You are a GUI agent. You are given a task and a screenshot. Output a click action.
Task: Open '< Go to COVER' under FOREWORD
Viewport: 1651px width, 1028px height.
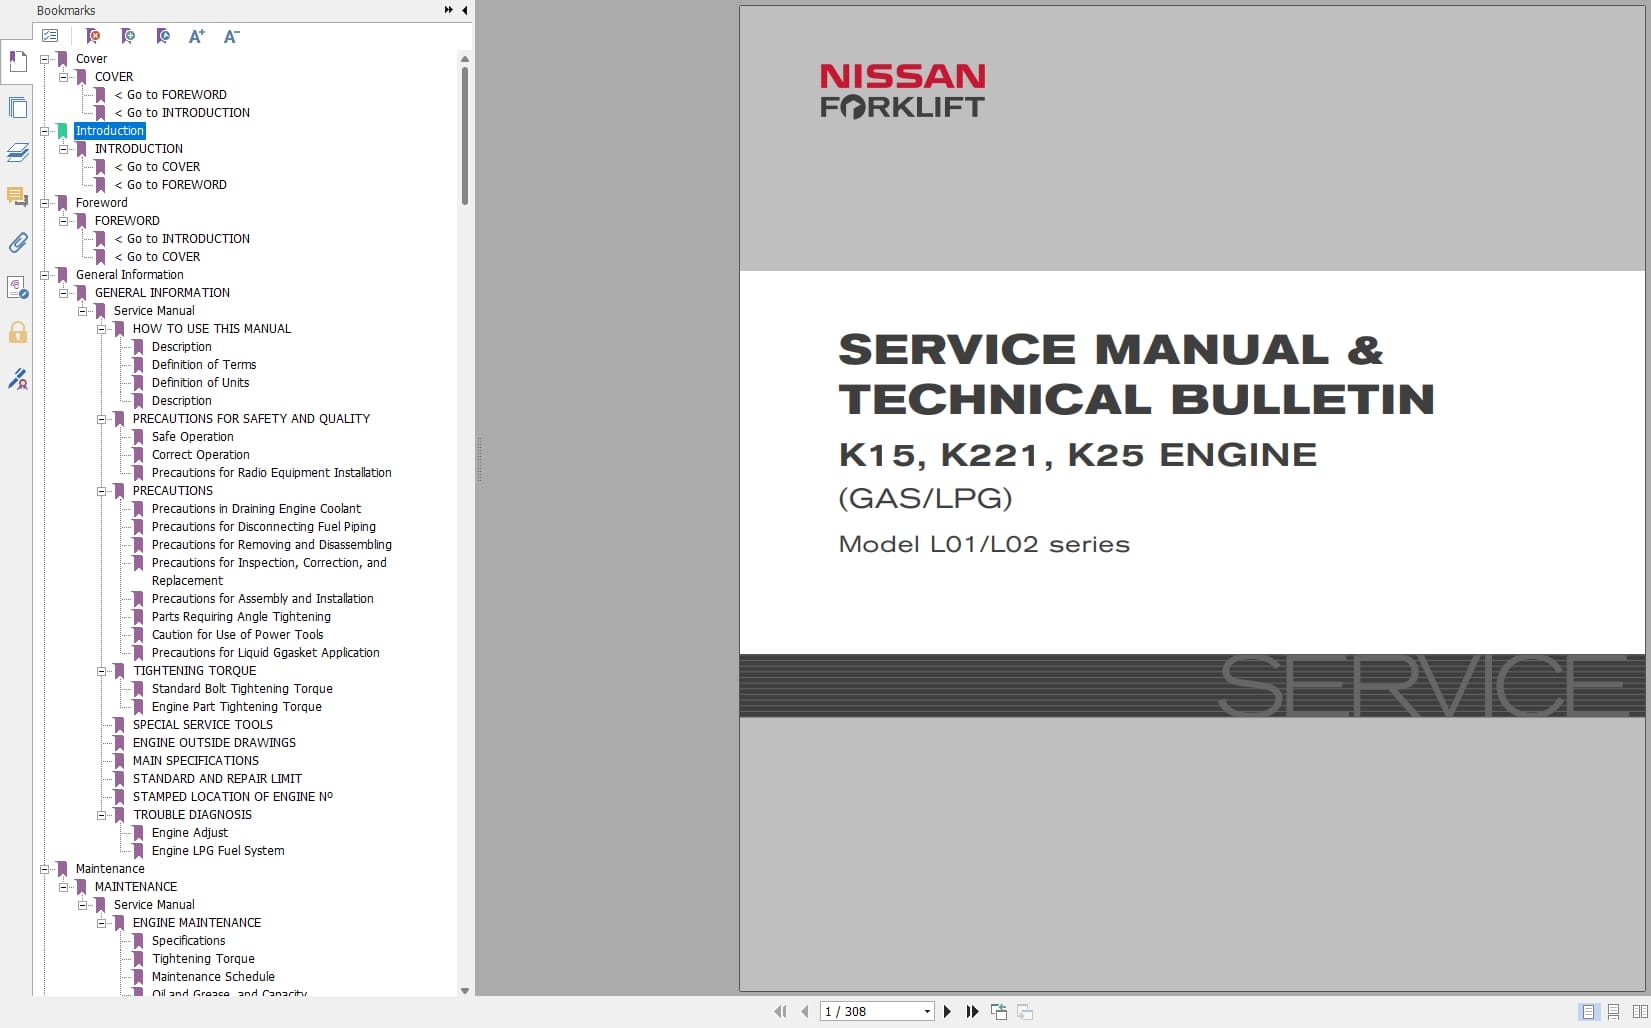point(157,257)
